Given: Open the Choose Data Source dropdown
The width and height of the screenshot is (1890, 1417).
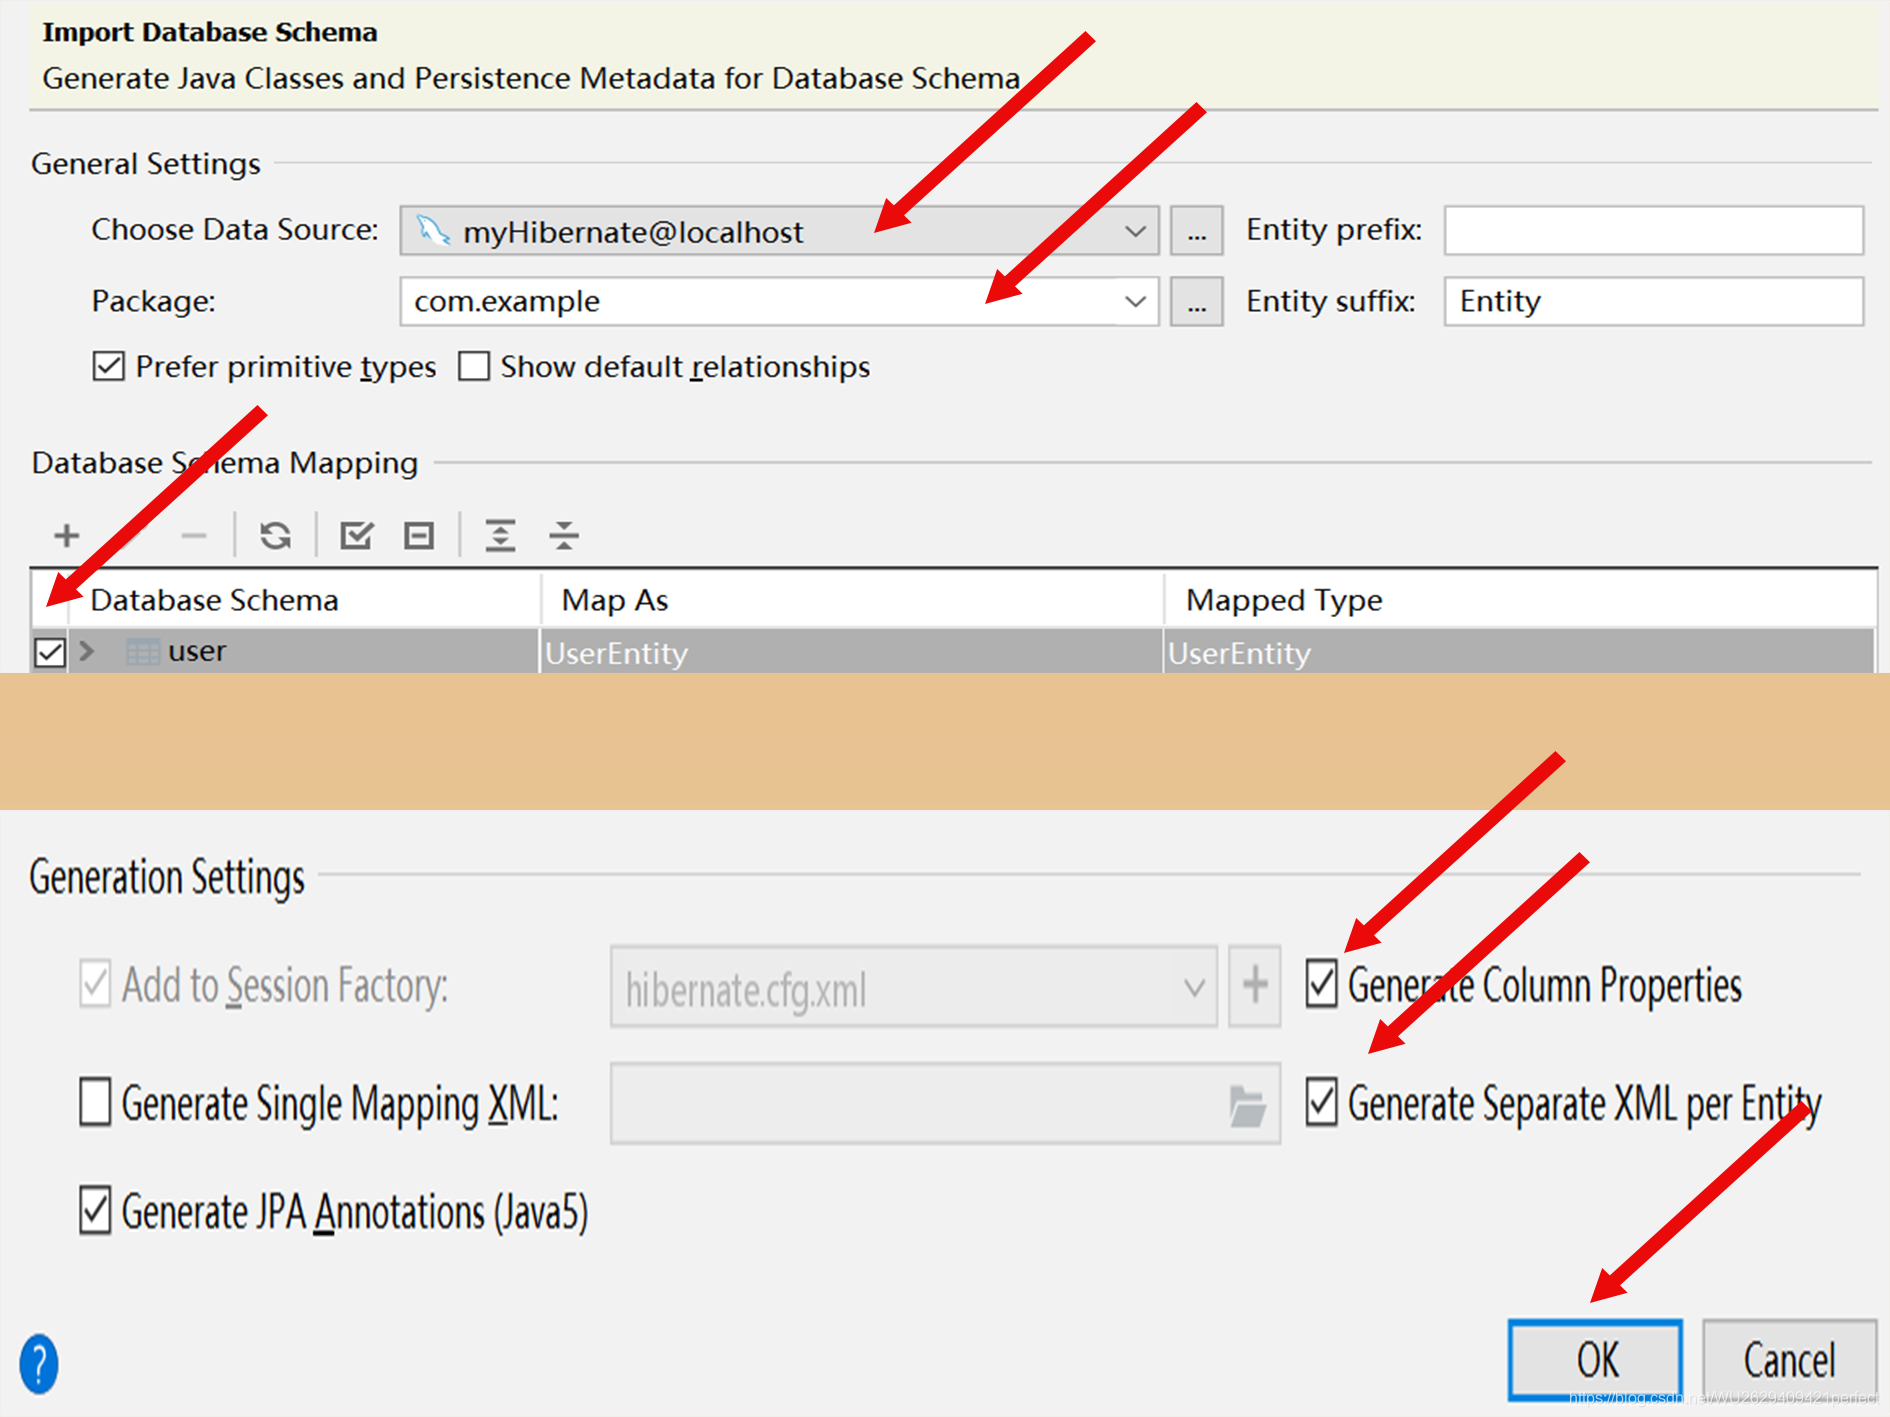Looking at the screenshot, I should coord(779,231).
